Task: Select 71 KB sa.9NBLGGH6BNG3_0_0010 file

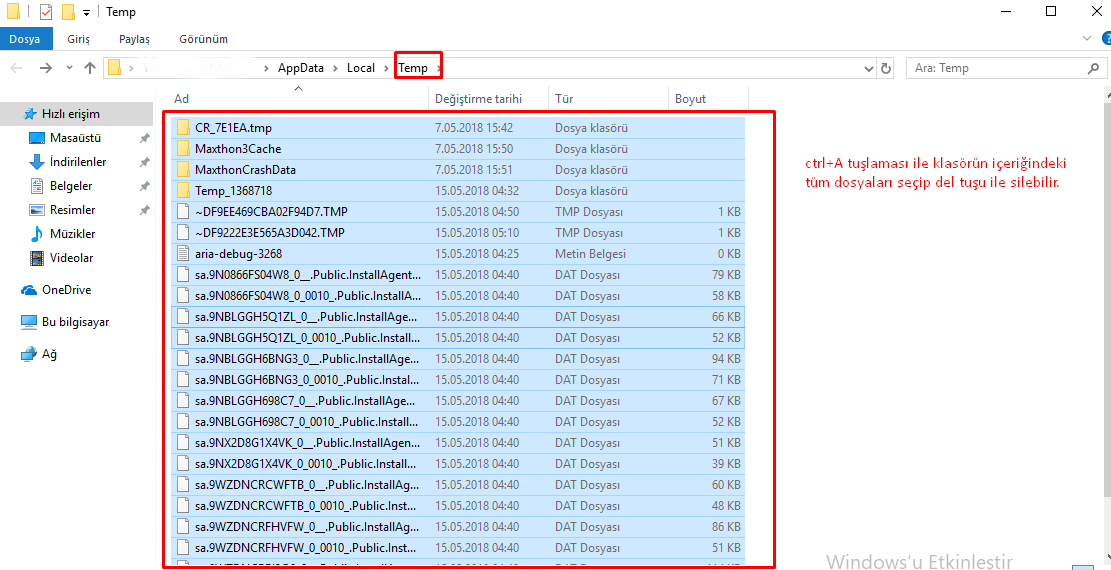Action: pyautogui.click(x=458, y=380)
